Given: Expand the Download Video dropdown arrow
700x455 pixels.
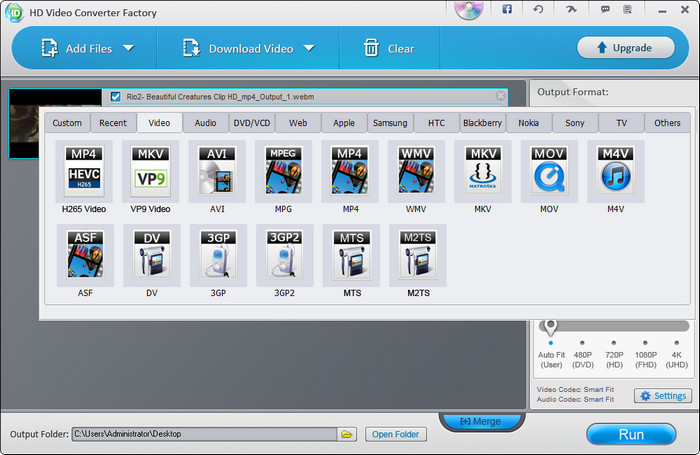Looking at the screenshot, I should coord(309,48).
